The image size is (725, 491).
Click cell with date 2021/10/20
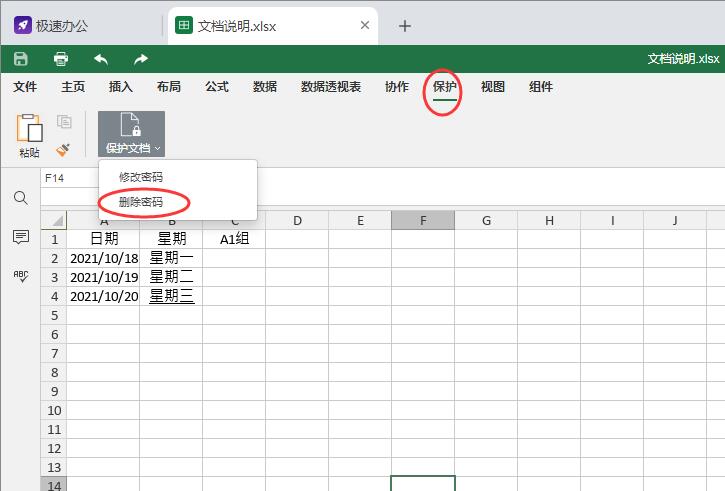click(104, 296)
